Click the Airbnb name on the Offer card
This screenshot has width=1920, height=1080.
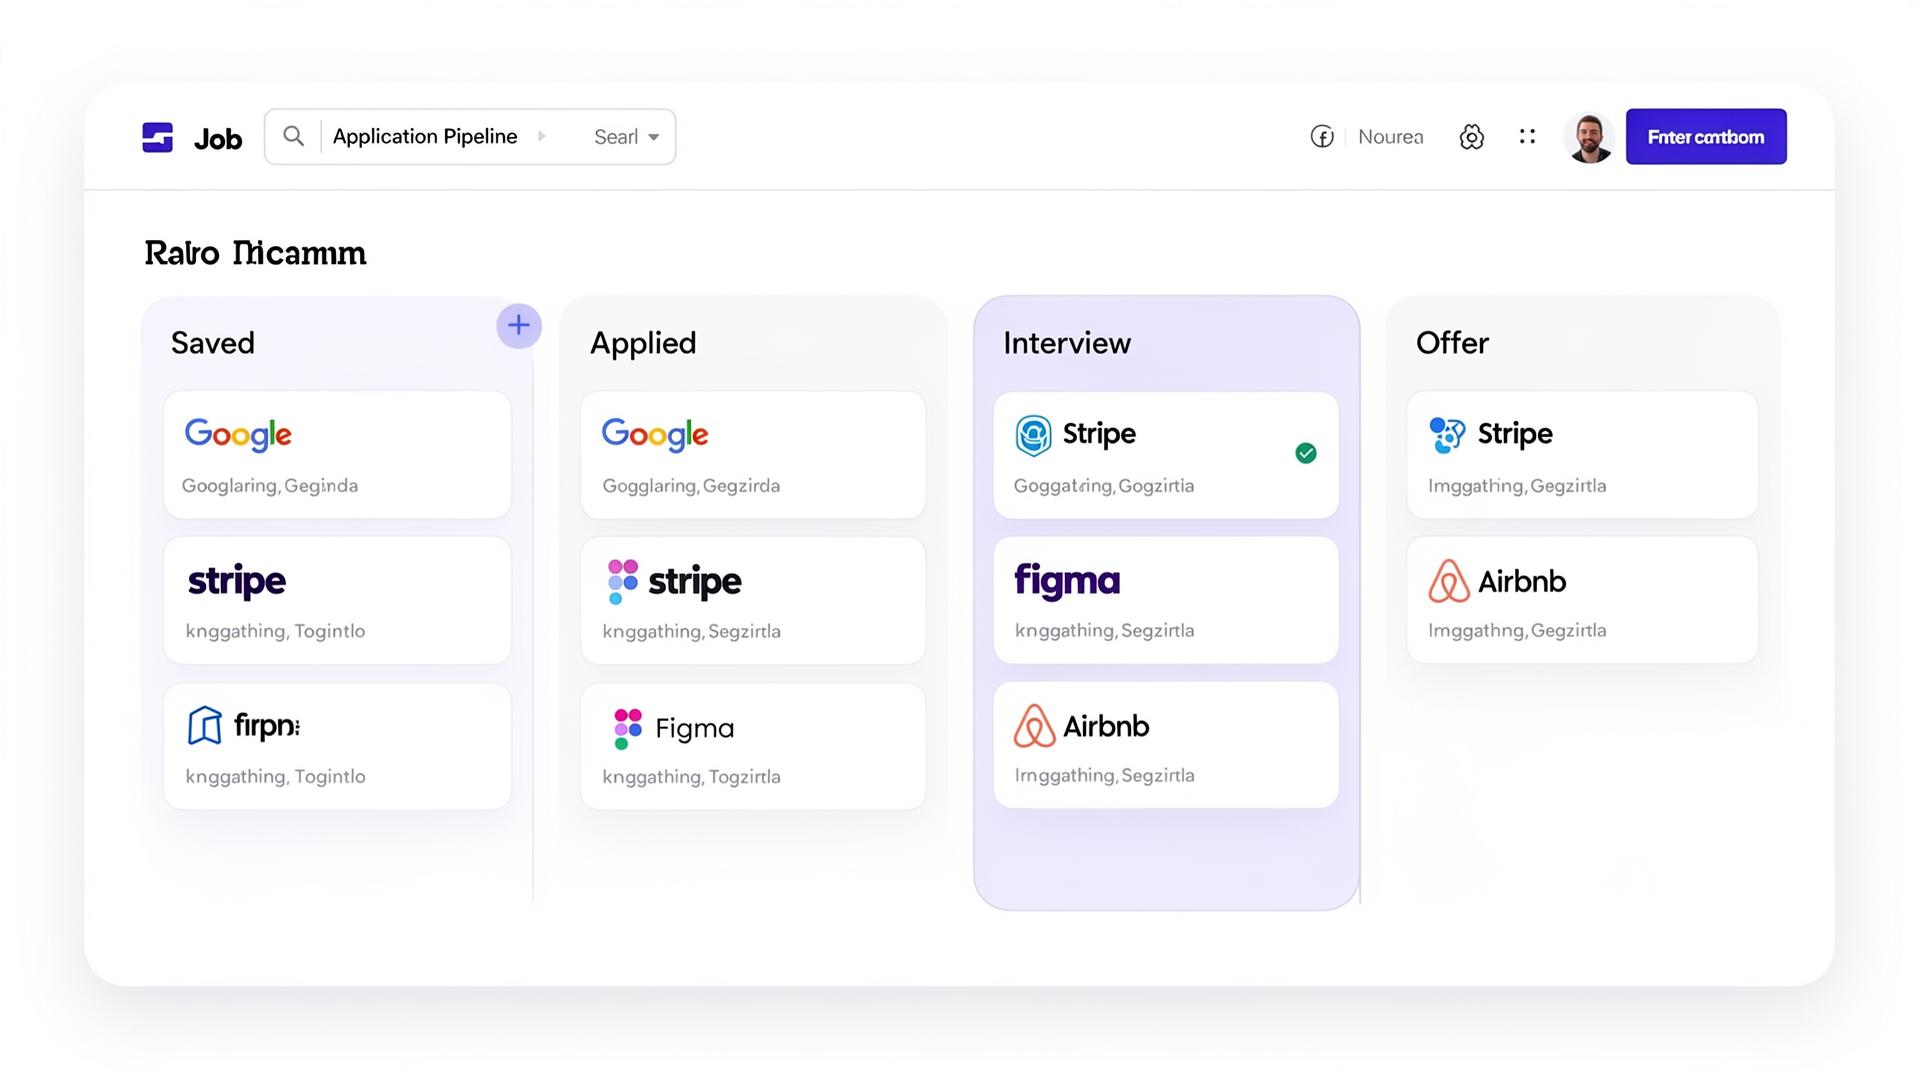[x=1522, y=581]
